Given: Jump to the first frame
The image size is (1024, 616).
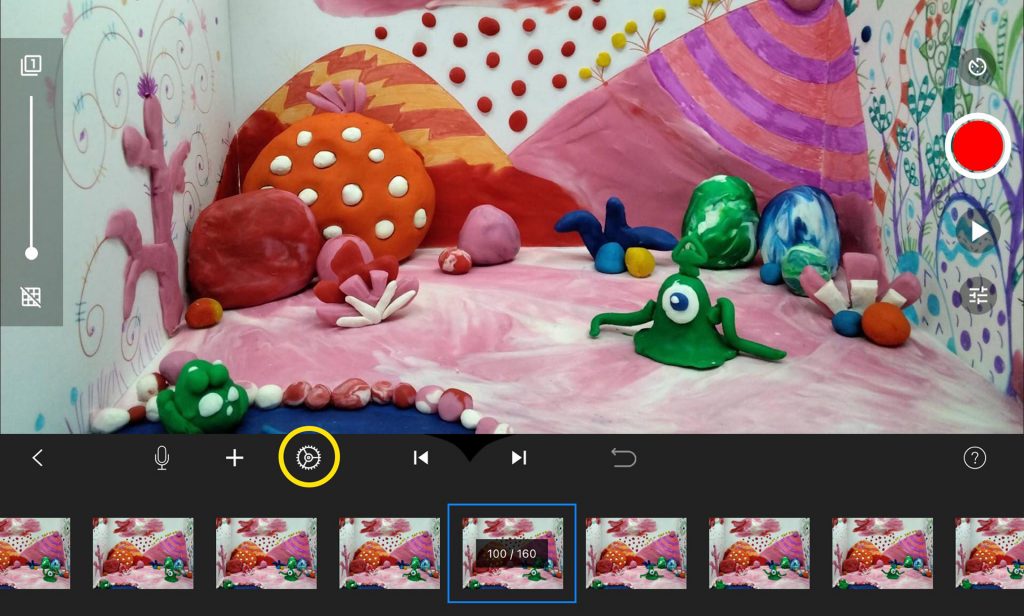Looking at the screenshot, I should pos(421,458).
